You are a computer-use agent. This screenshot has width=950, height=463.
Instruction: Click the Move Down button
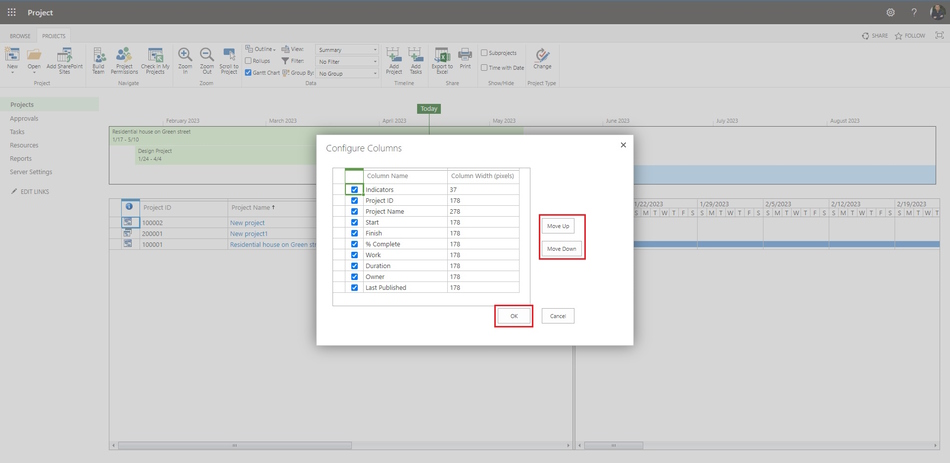click(x=562, y=249)
